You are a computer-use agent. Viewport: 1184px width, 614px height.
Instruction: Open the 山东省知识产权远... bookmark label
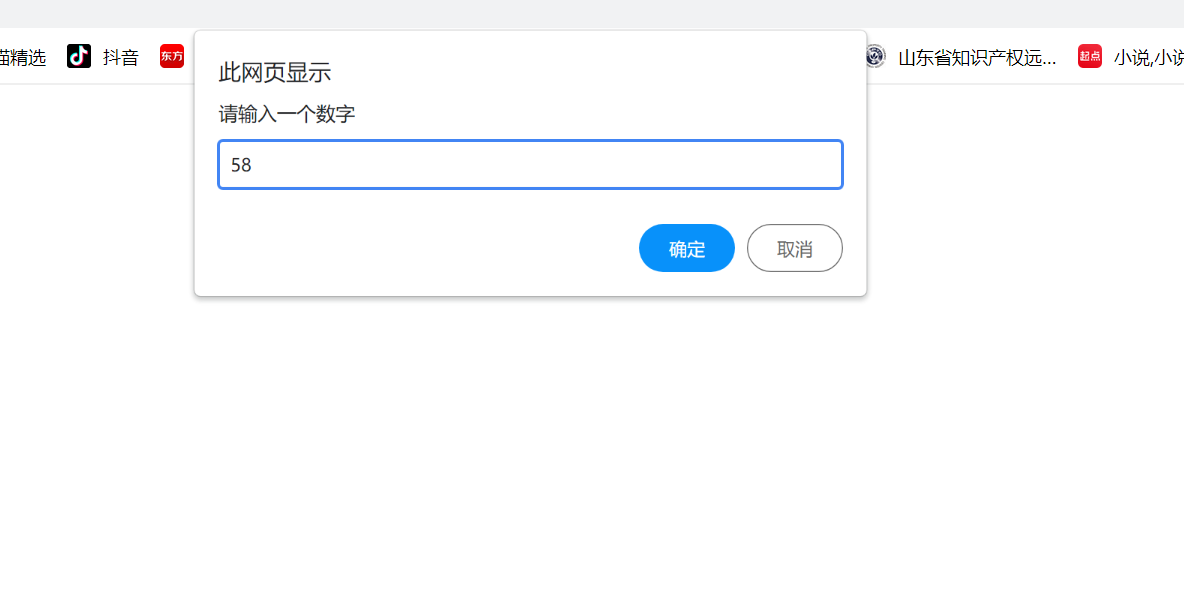[977, 58]
